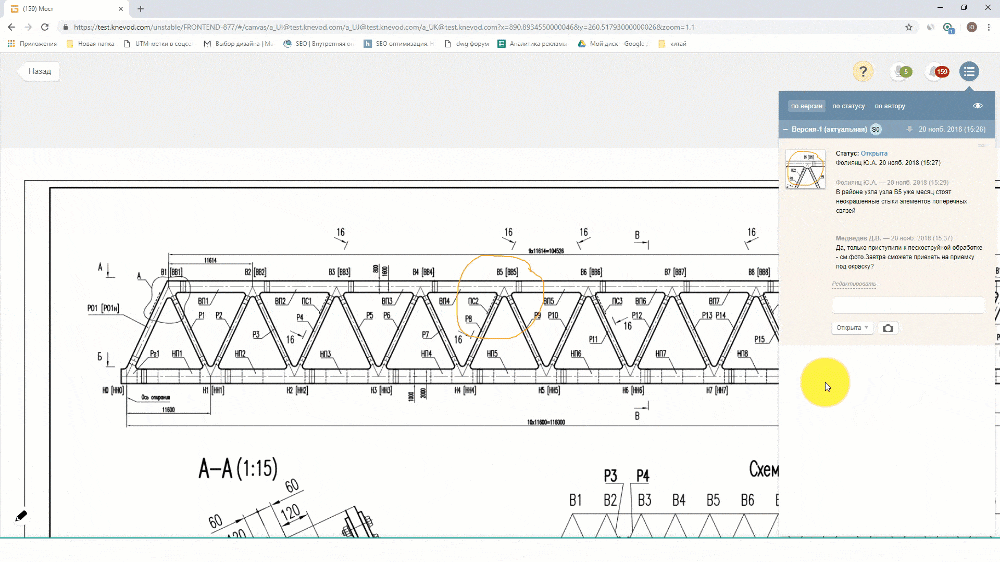The image size is (1000, 562).
Task: Open new browser tab
Action: tap(140, 9)
